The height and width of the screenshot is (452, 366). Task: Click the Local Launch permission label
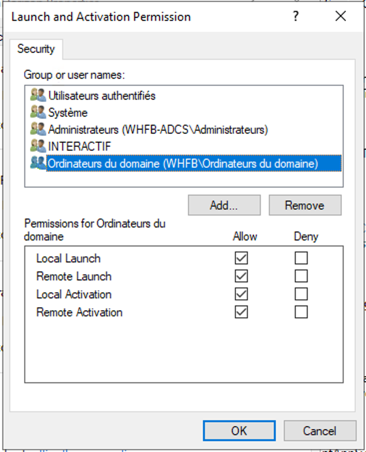point(68,258)
